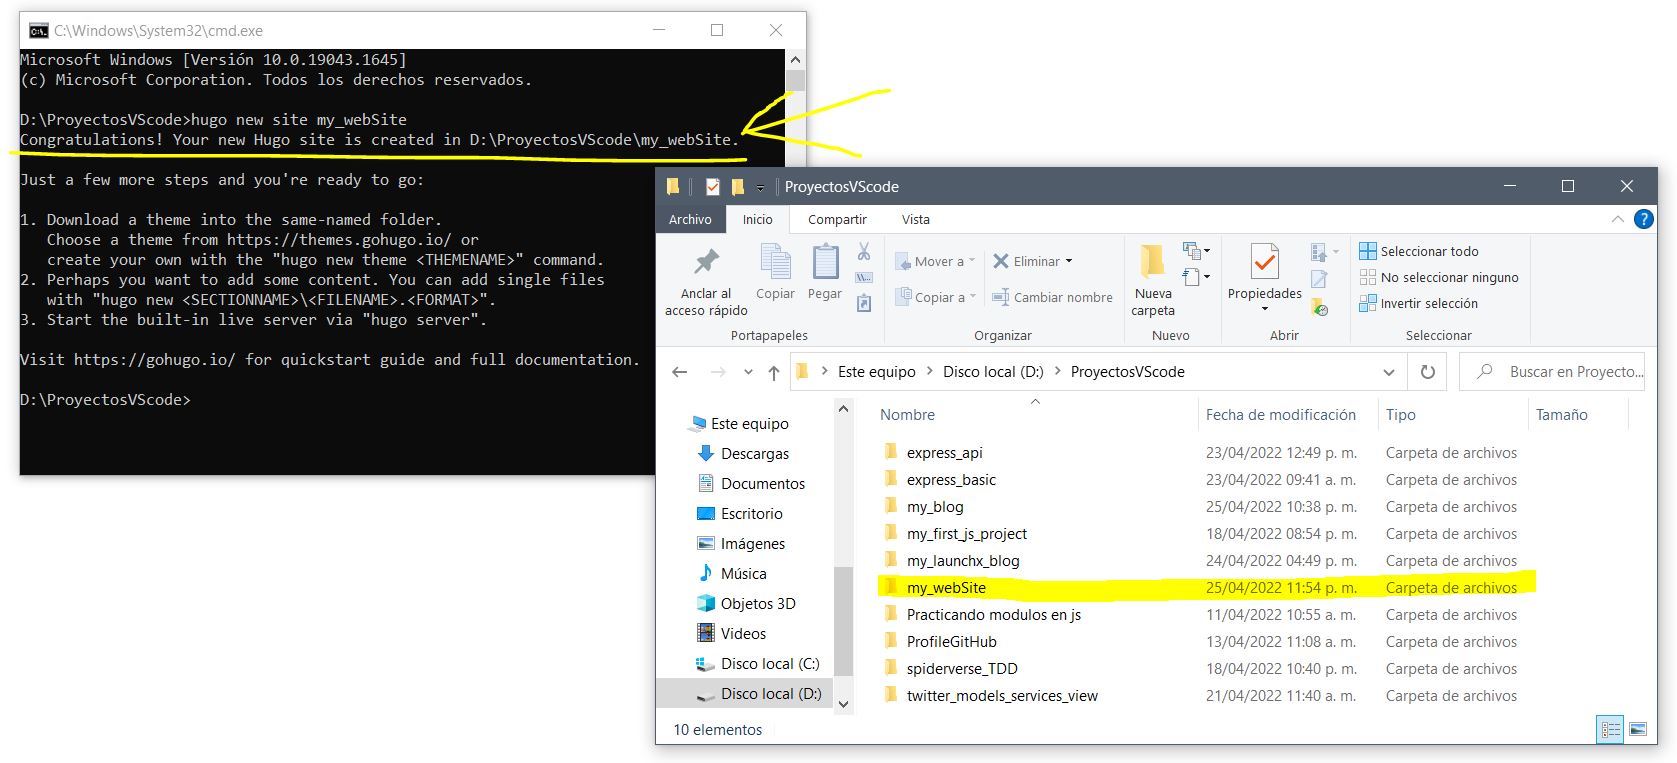Switch to the Vista tab
Viewport: 1677px width, 763px height.
pyautogui.click(x=915, y=219)
